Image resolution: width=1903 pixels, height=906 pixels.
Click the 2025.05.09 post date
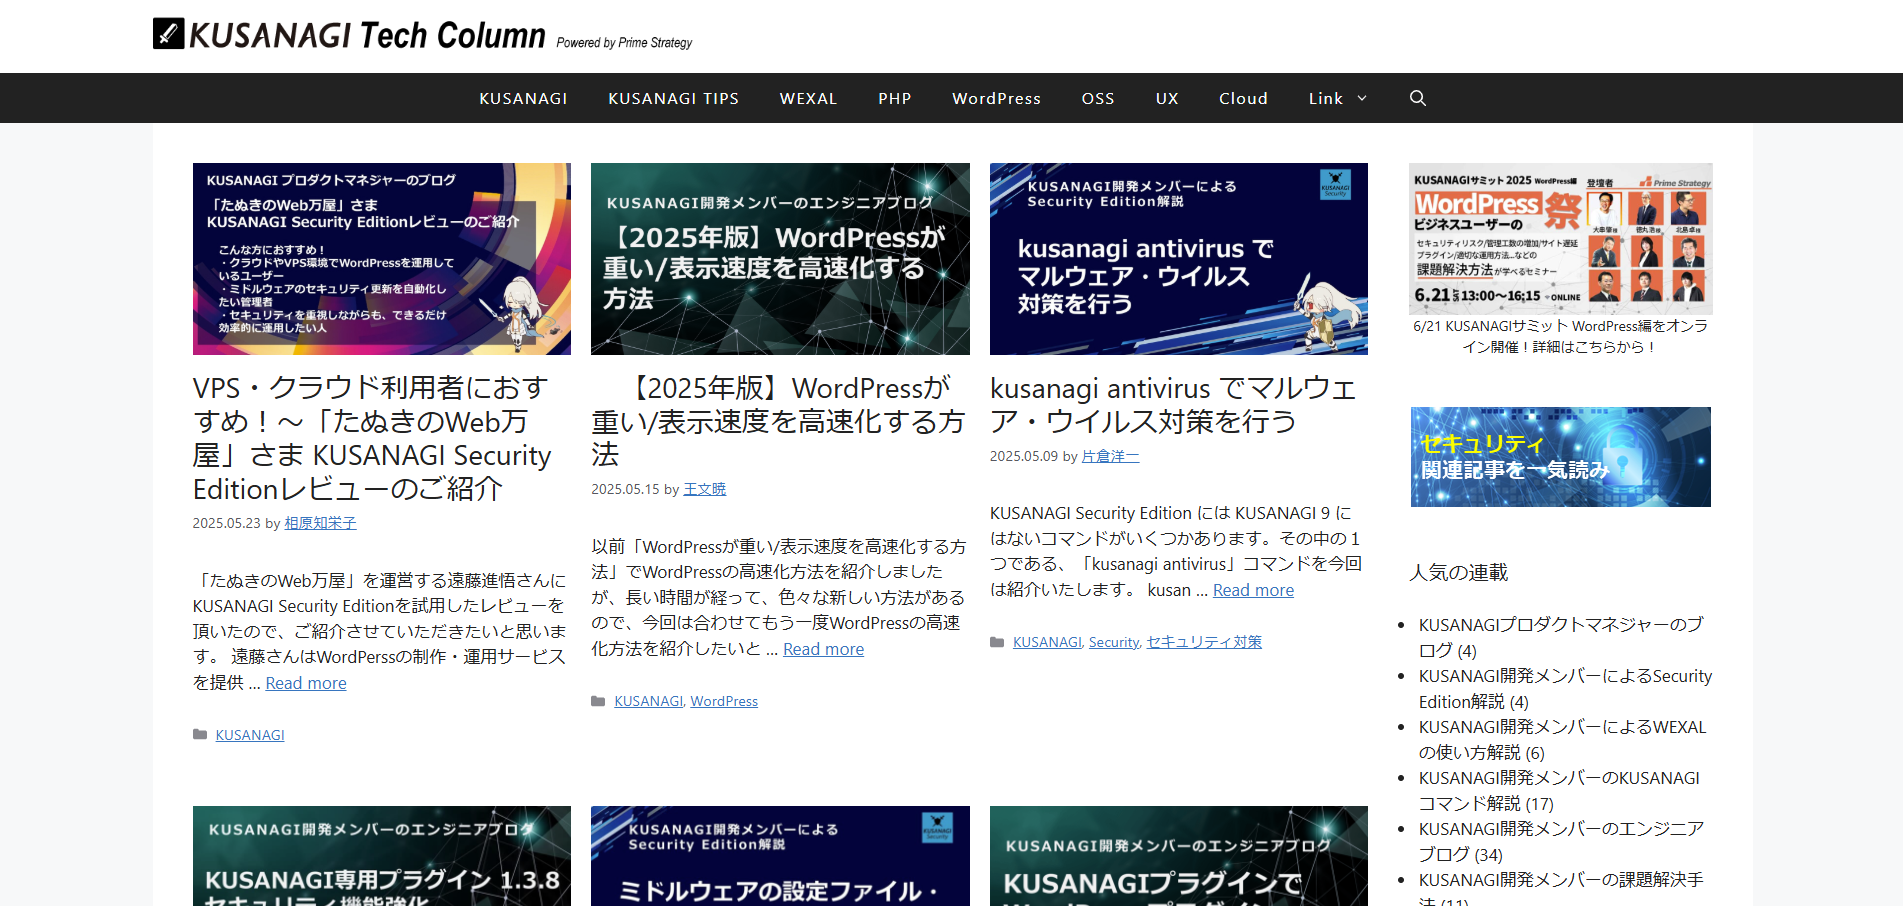pos(1024,456)
